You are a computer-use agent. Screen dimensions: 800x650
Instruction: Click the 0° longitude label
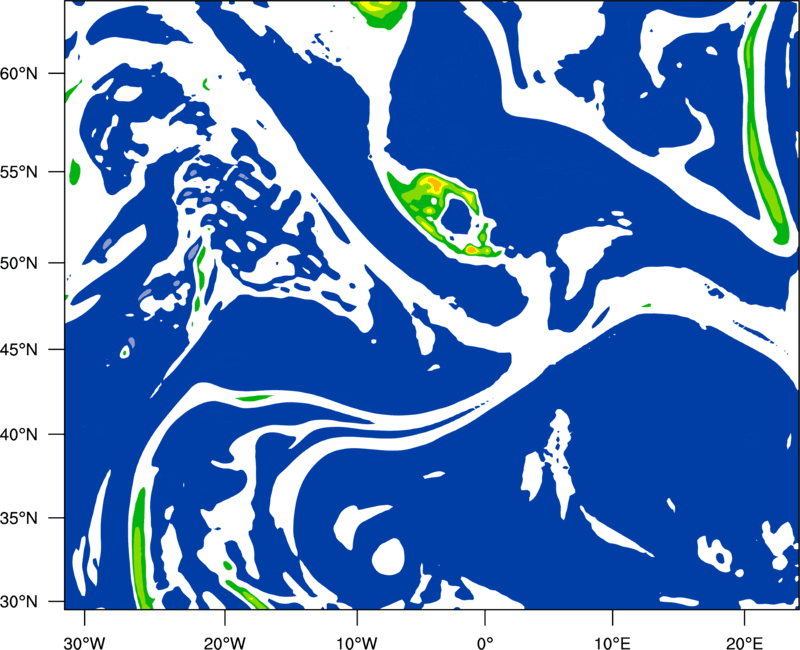[x=485, y=643]
